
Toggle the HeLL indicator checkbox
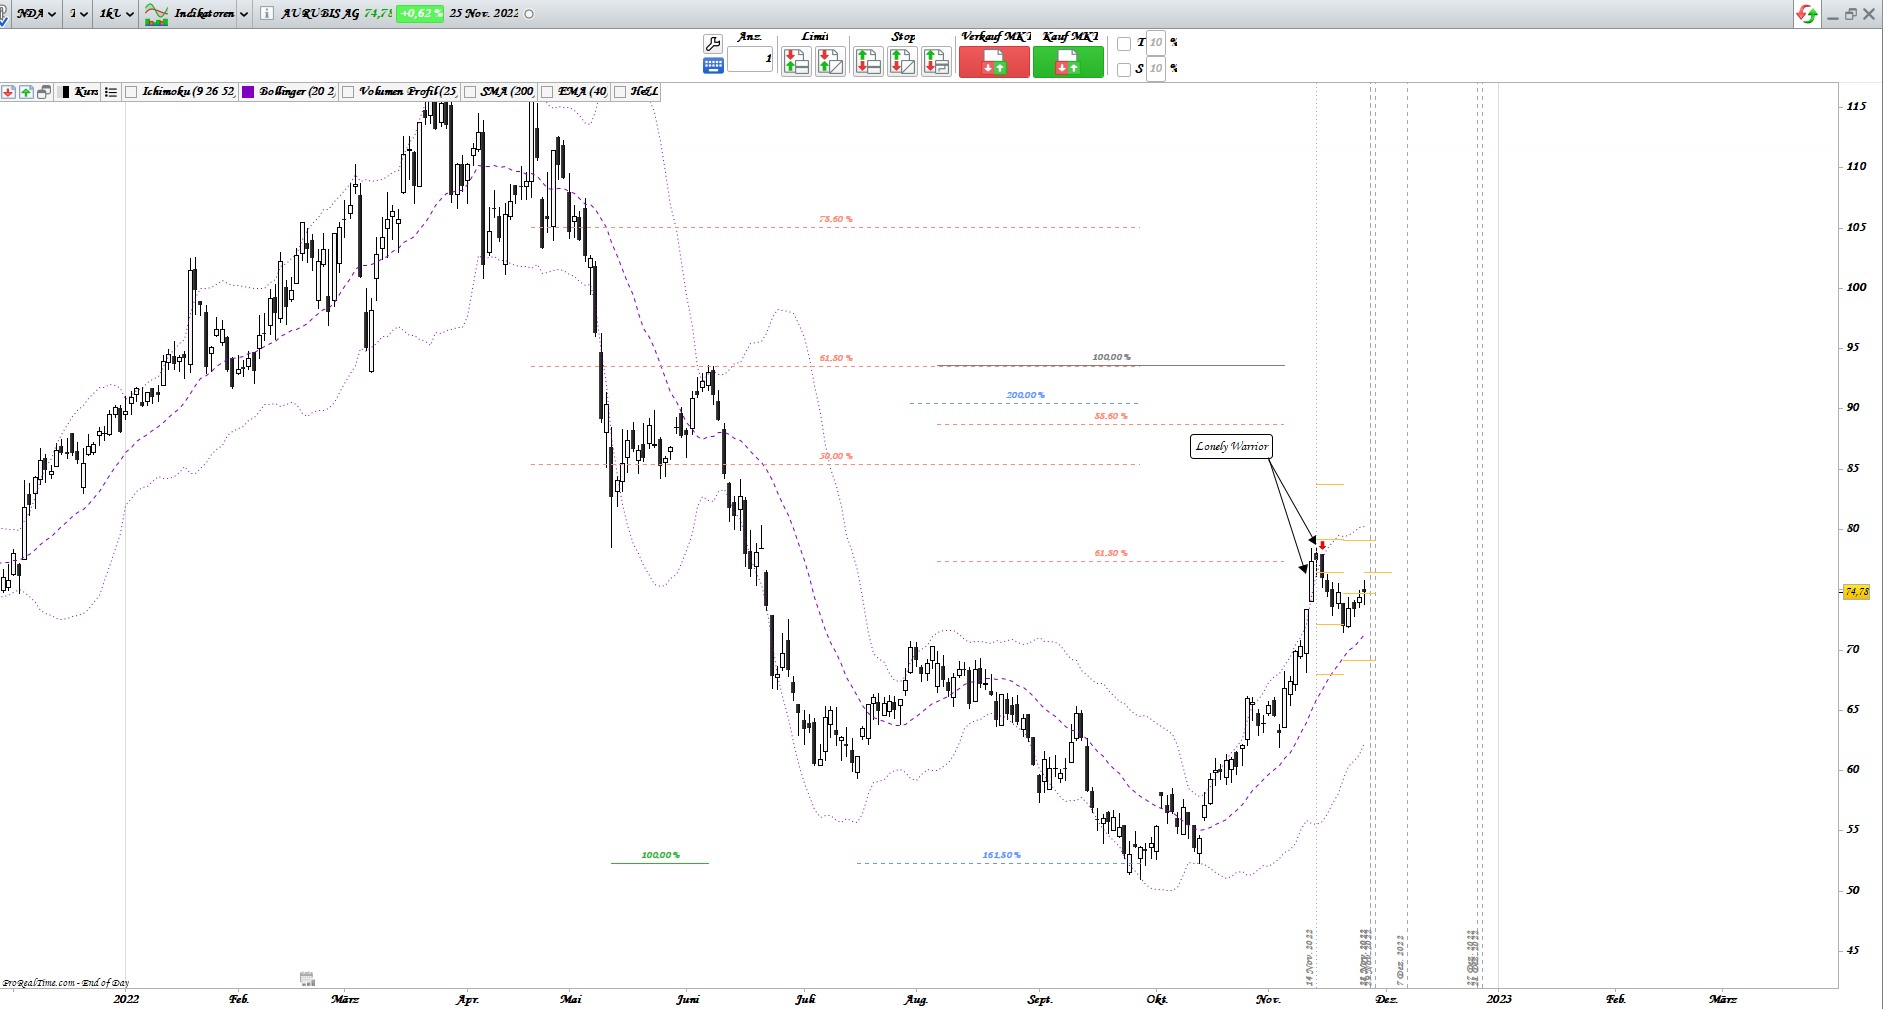pos(620,92)
